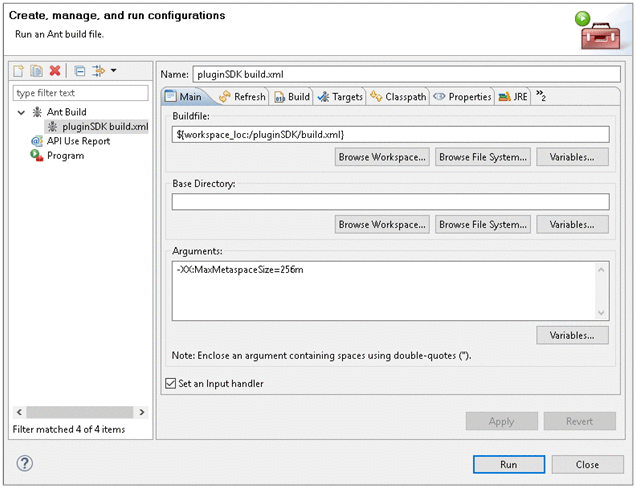Switch to the JRE tab
This screenshot has width=636, height=488.
pos(513,97)
